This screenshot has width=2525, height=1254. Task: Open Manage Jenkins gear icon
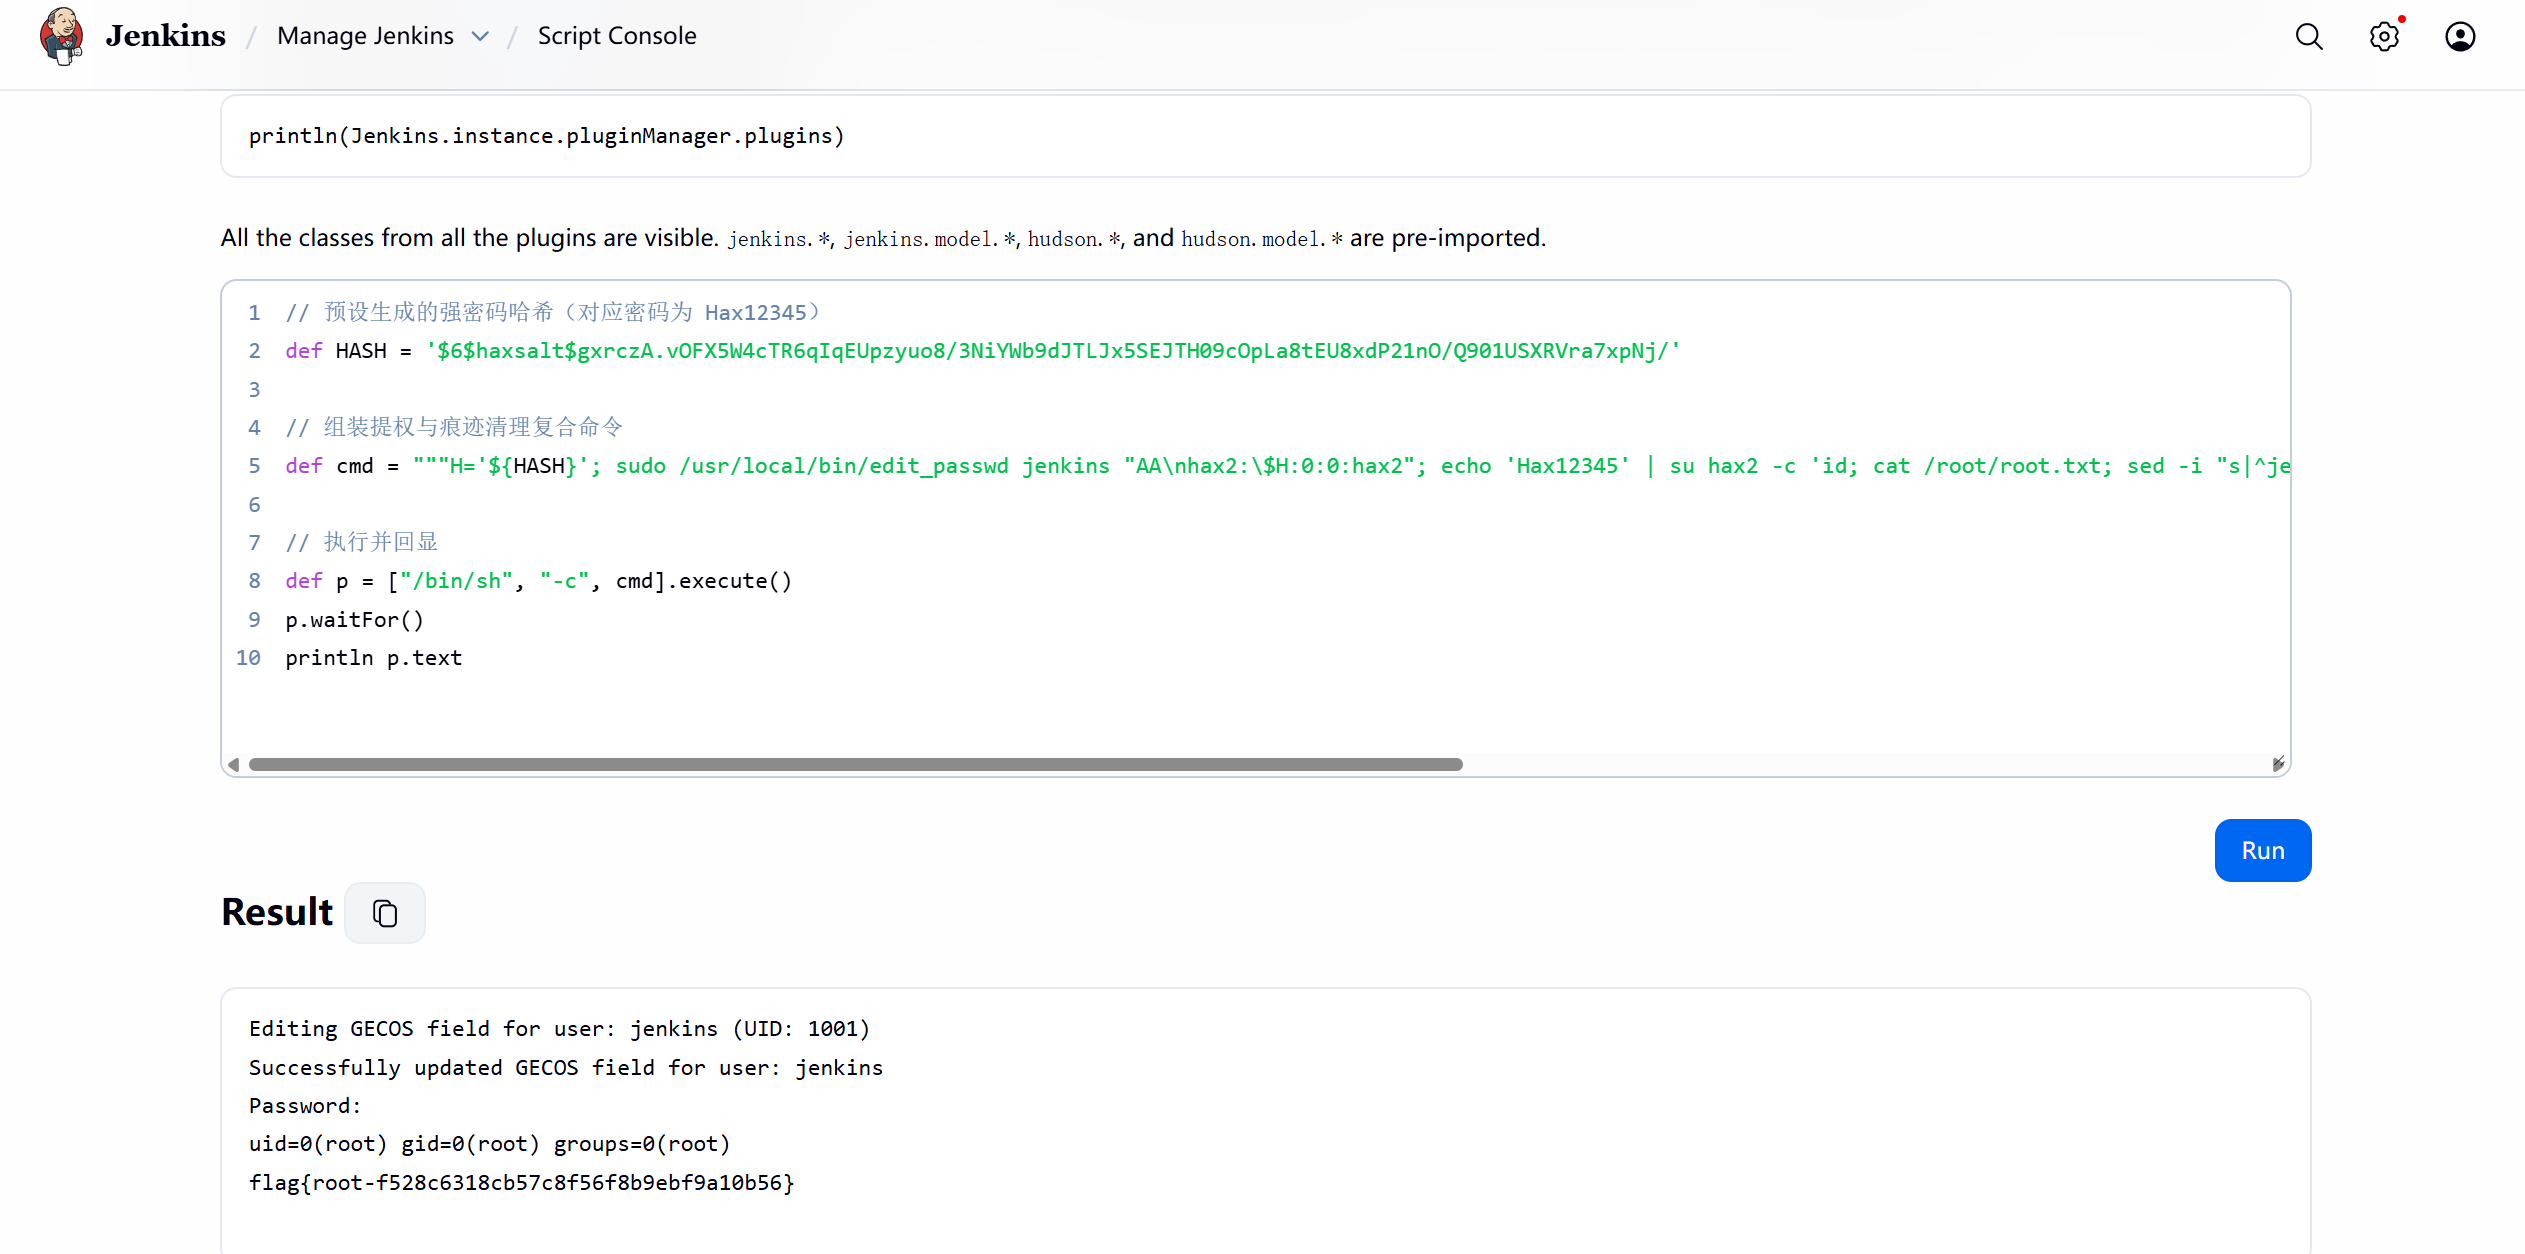[x=2385, y=37]
